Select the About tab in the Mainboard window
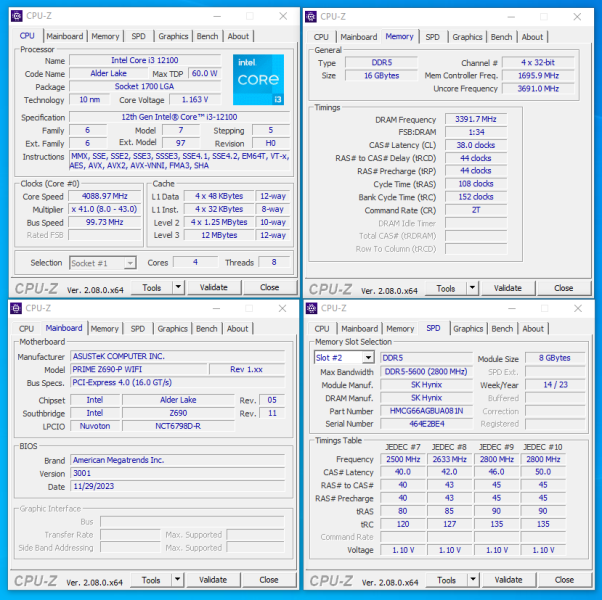Screen dimensions: 602x600 (x=238, y=328)
